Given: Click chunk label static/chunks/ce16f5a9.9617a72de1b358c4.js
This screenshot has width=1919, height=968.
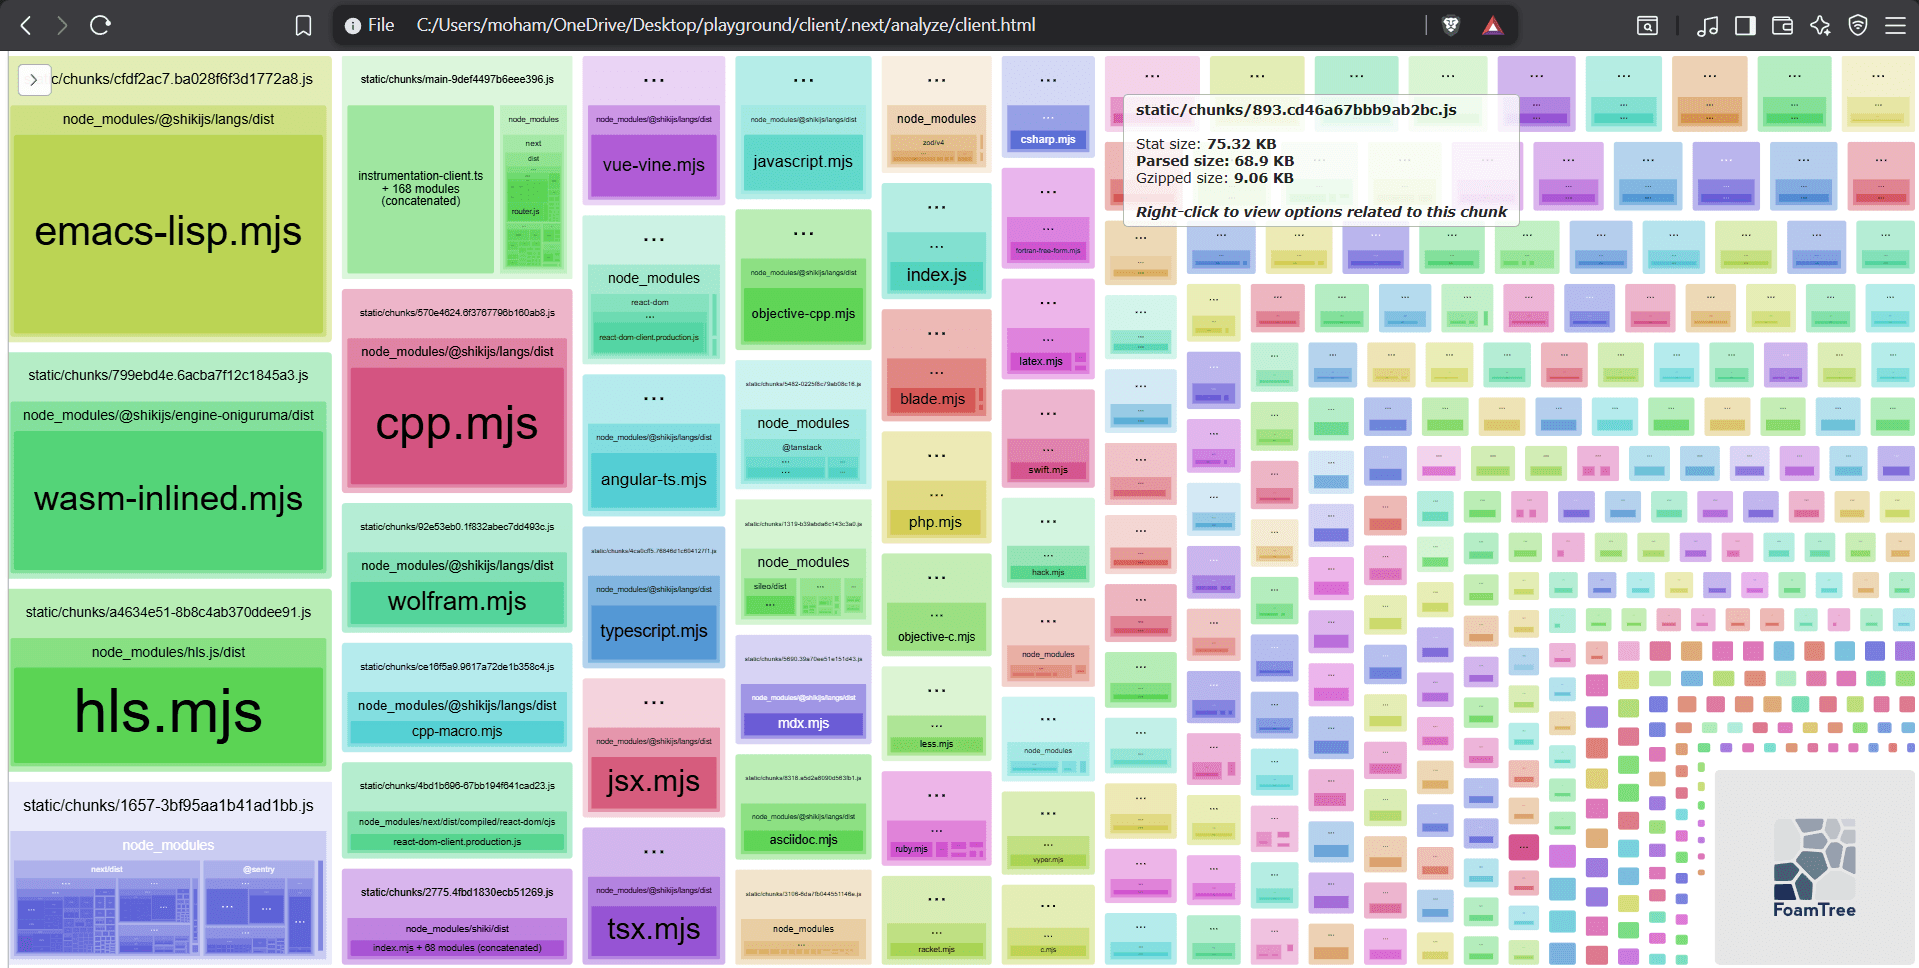Looking at the screenshot, I should coord(457,667).
